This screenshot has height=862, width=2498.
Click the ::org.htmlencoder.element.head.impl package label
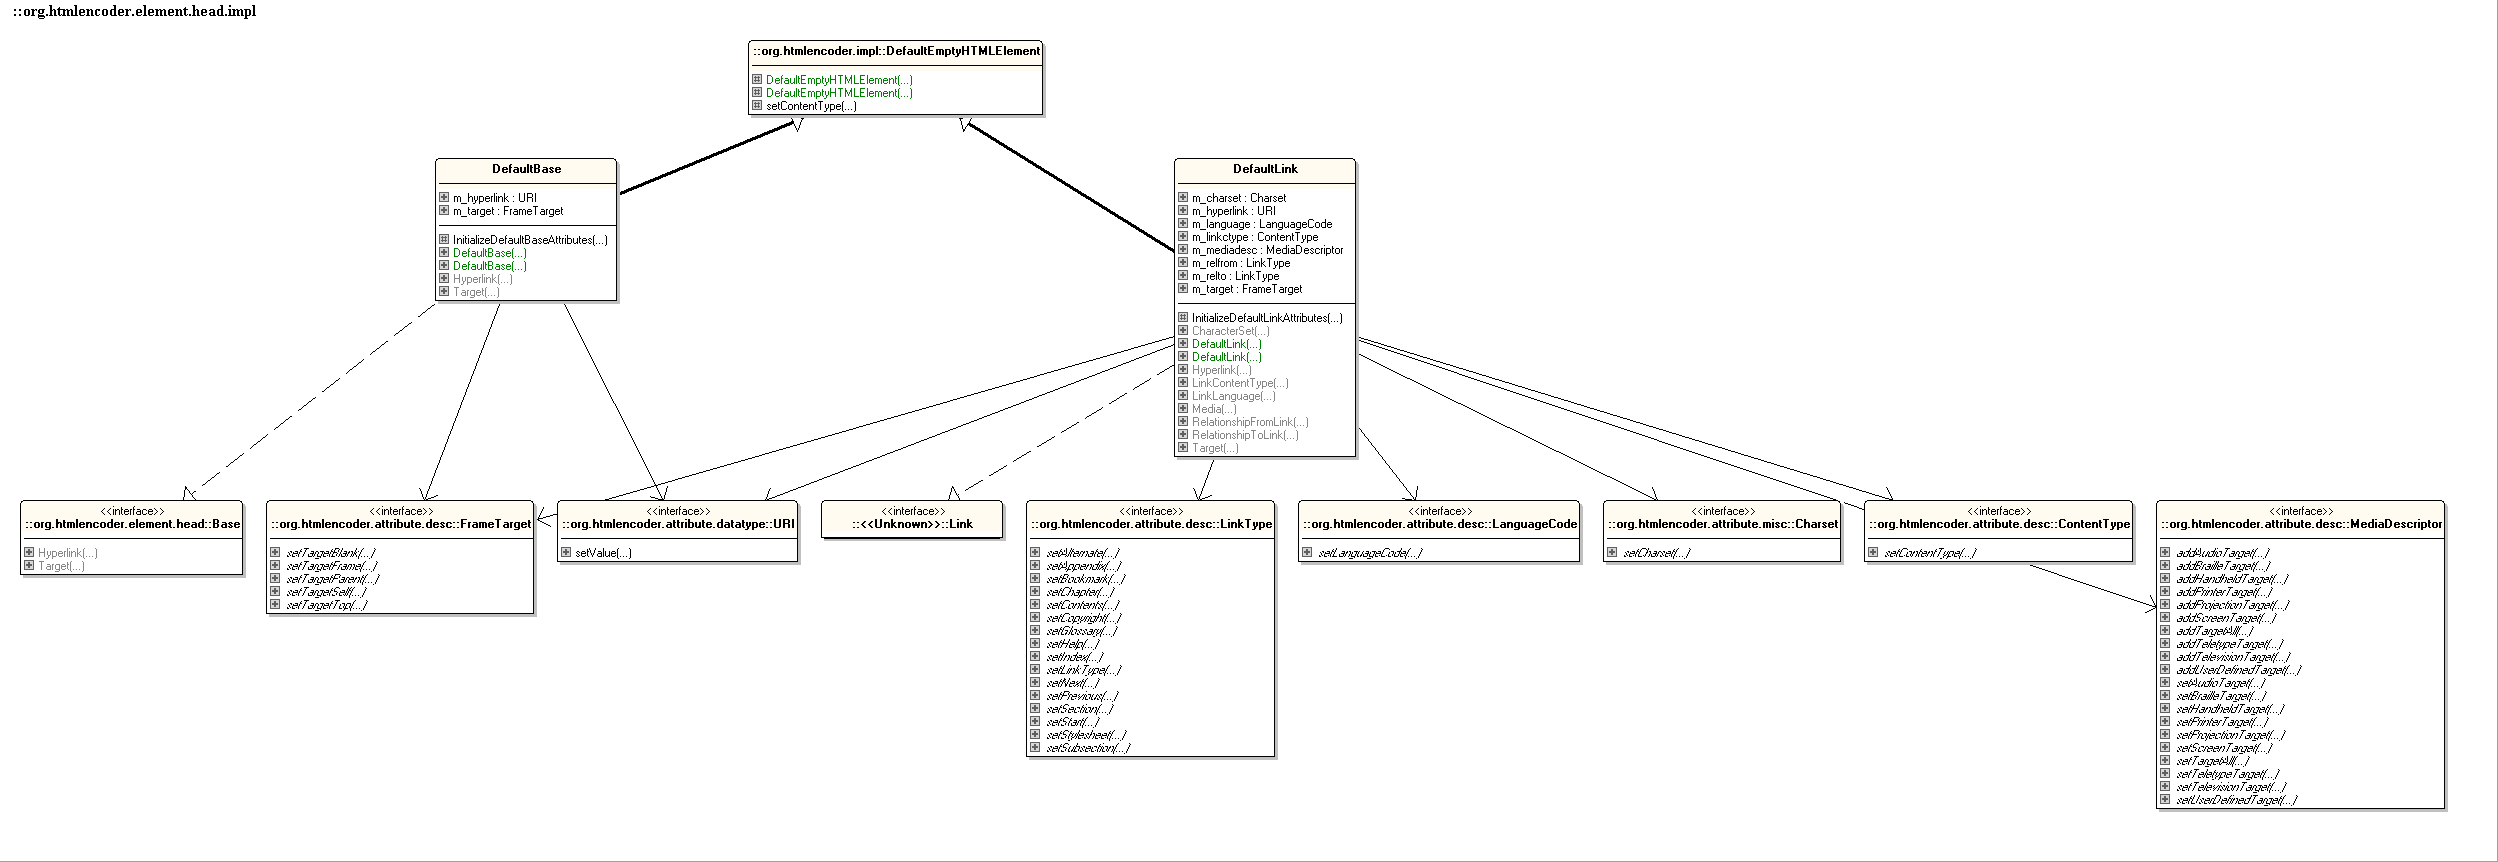(134, 12)
